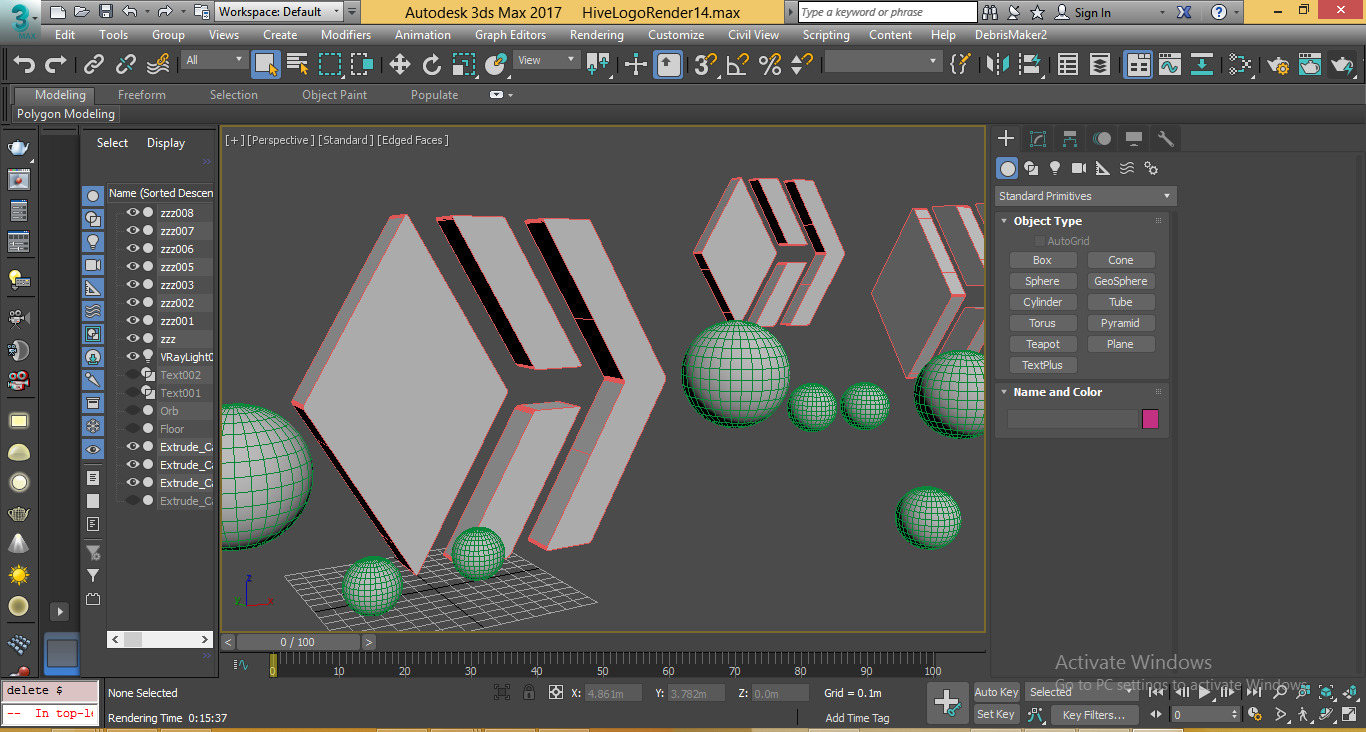Activate the Select and Scale tool
Screen dimensions: 1366x732
coord(464,65)
